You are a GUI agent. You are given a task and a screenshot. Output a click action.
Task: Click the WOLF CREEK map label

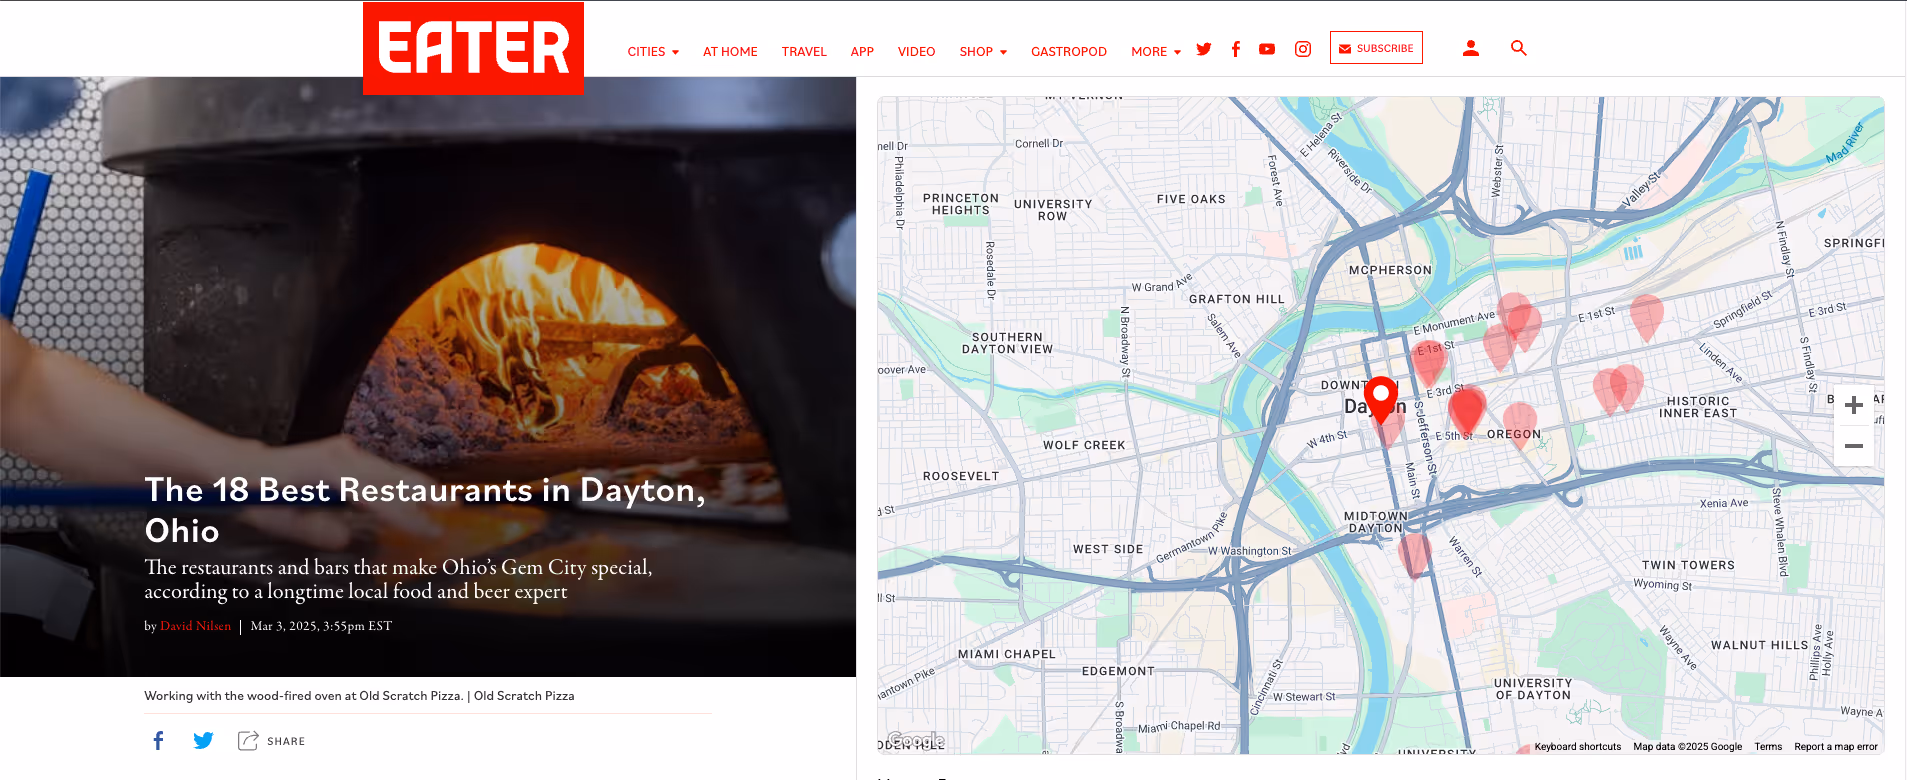pos(1084,445)
